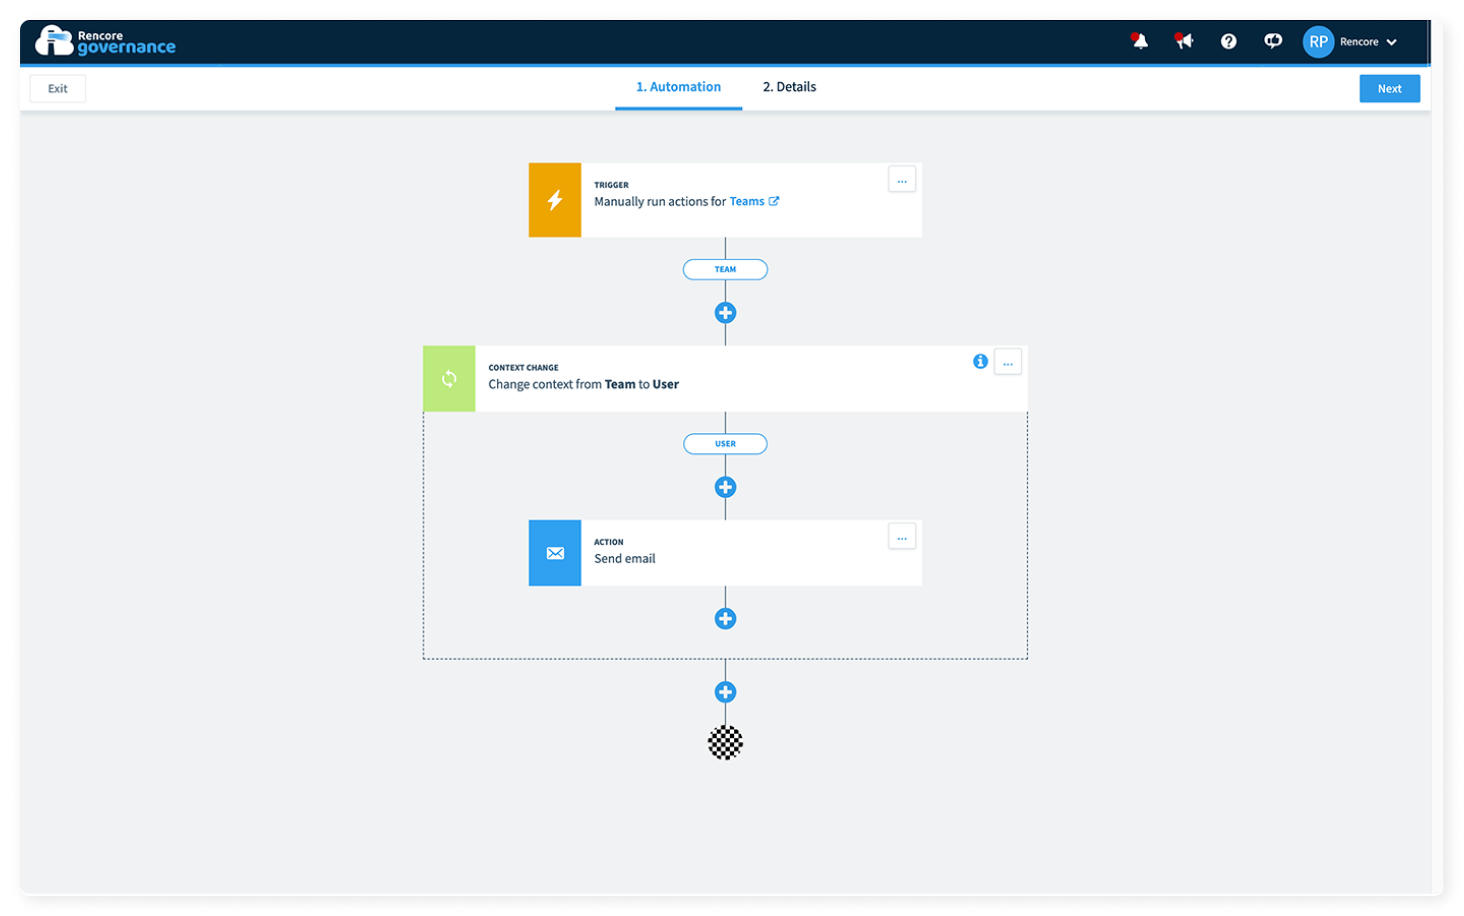Exit the automation editor
1464x916 pixels.
[x=58, y=88]
